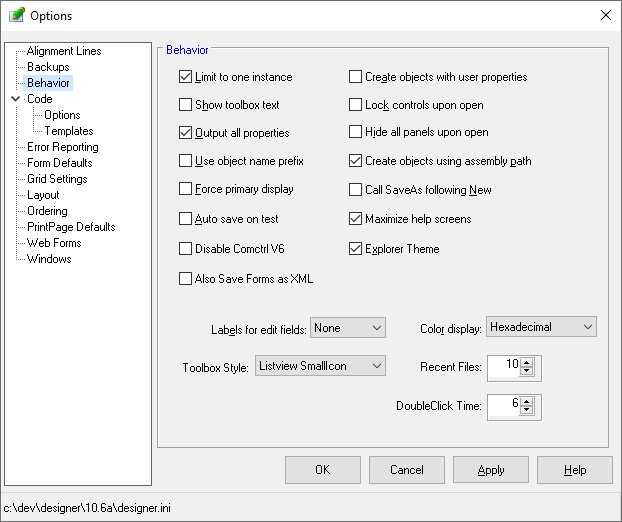Open the Templates page under Code

click(69, 131)
